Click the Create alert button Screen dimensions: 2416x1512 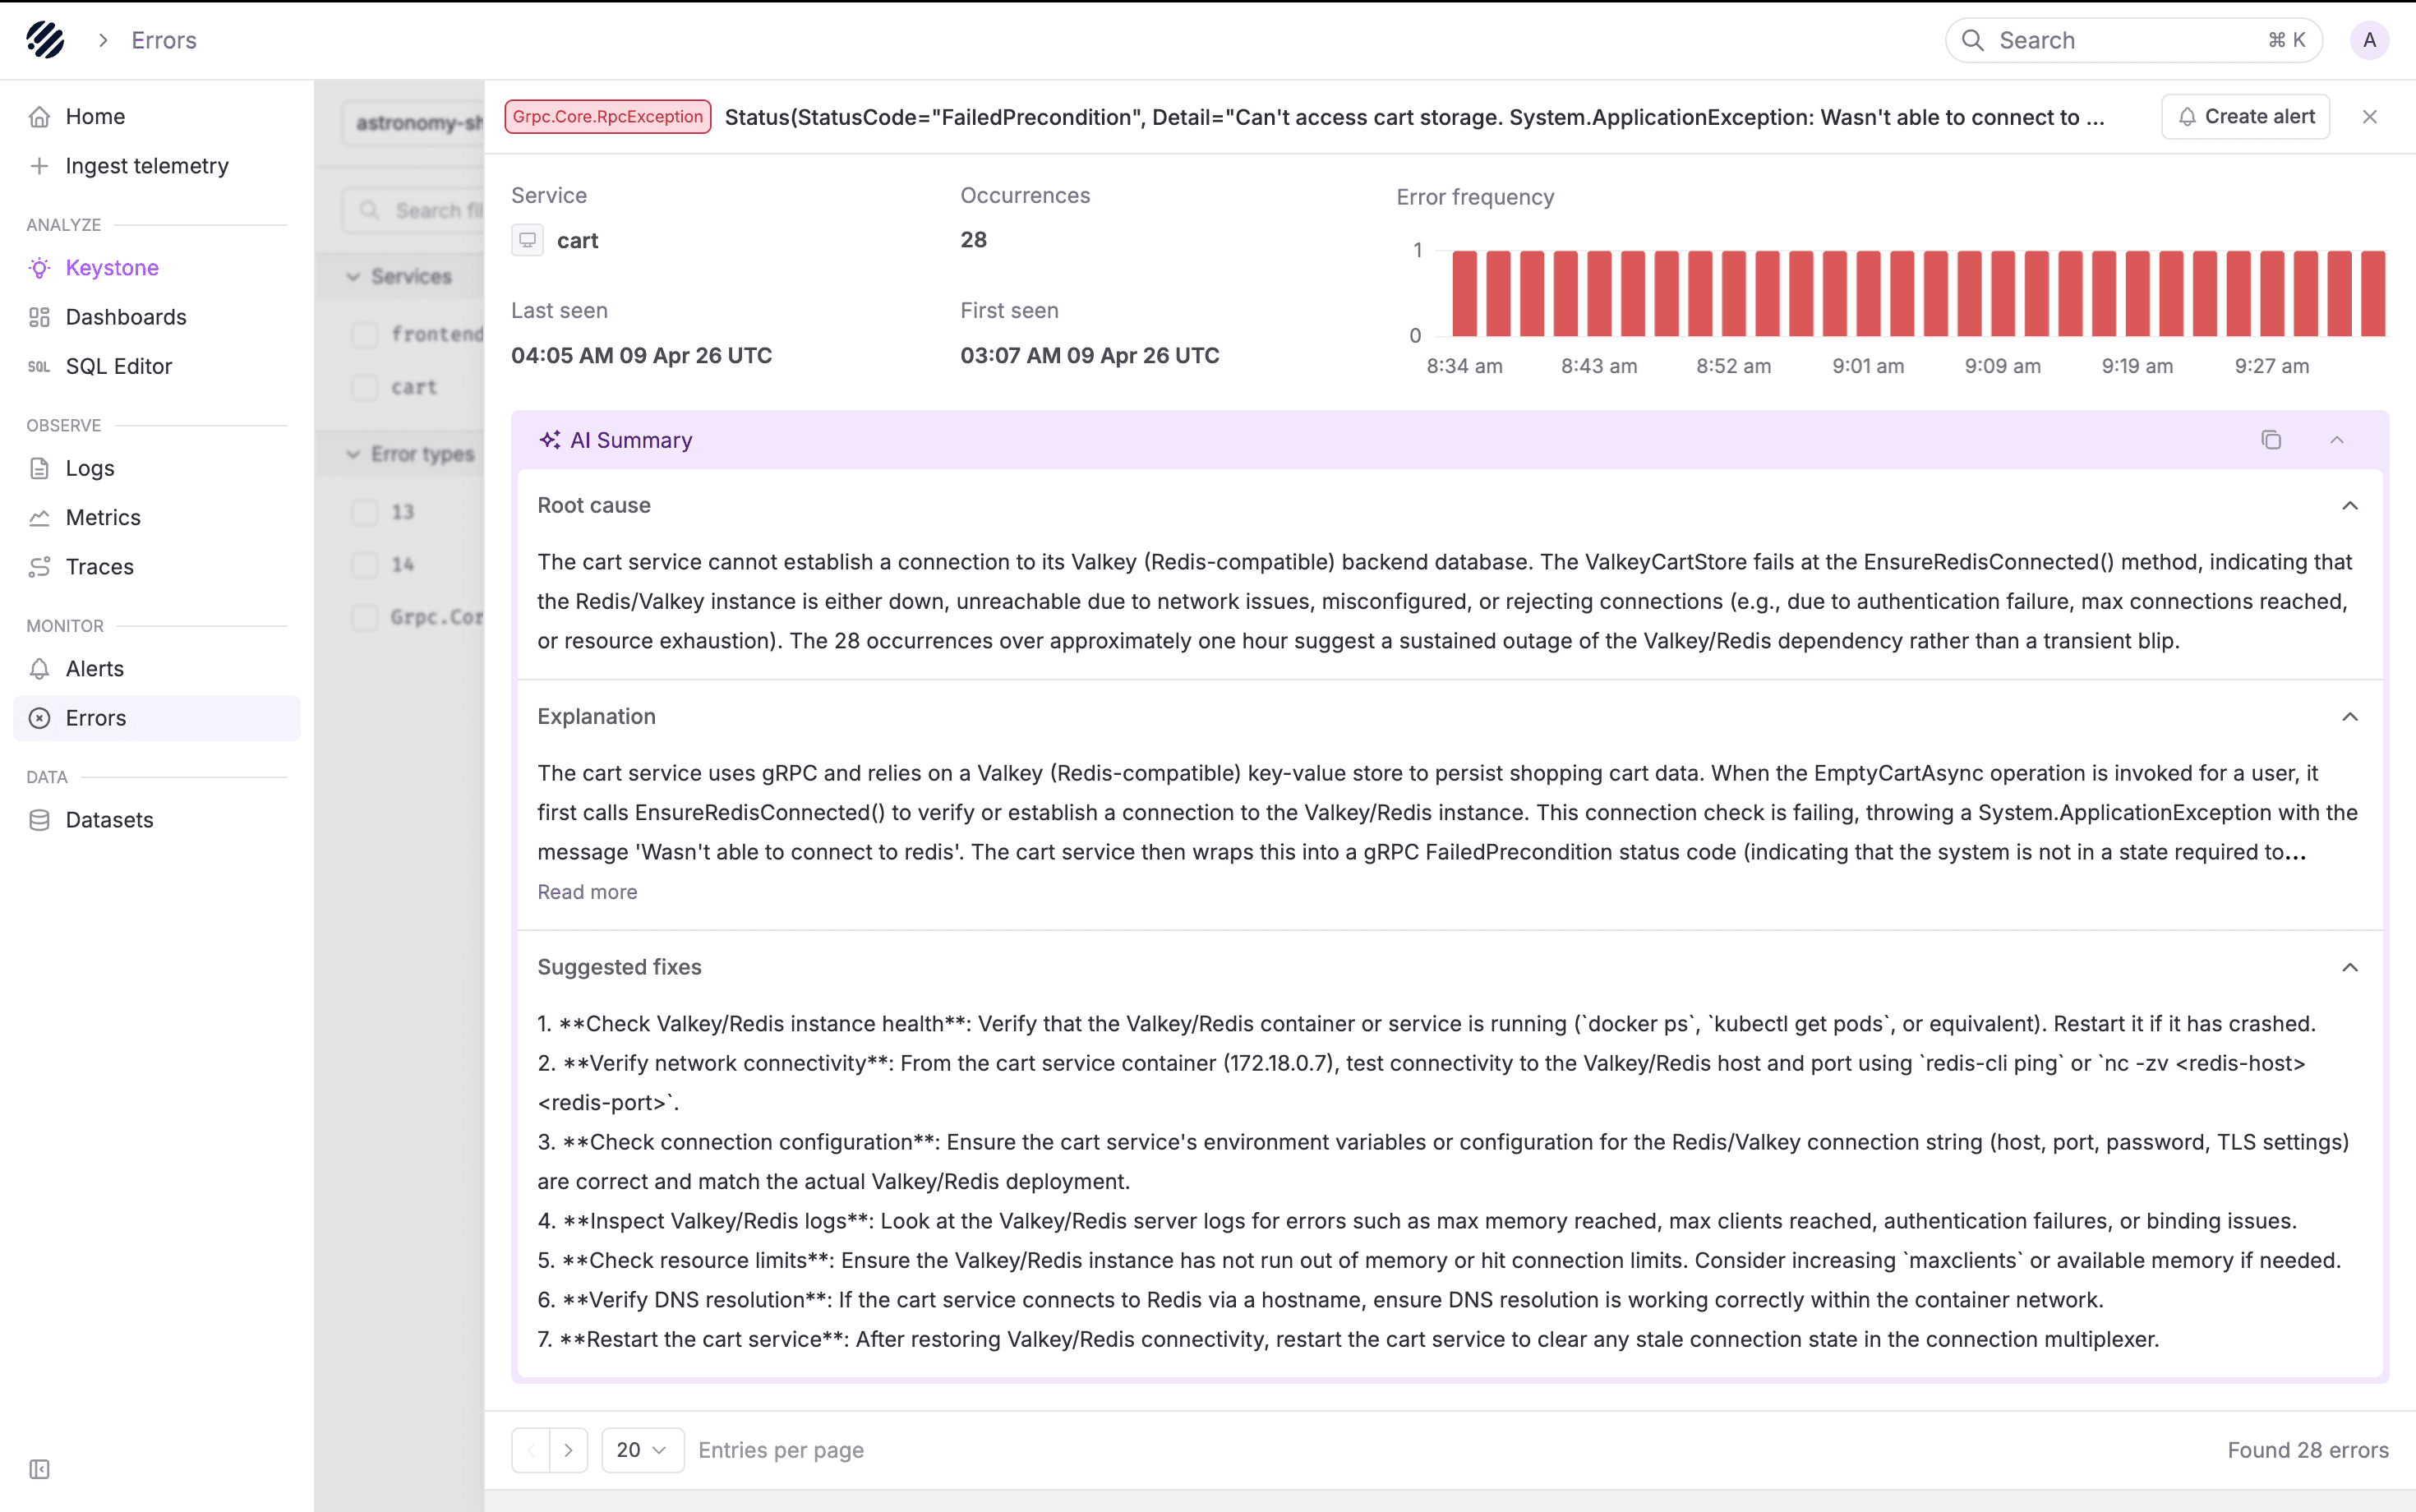2245,117
